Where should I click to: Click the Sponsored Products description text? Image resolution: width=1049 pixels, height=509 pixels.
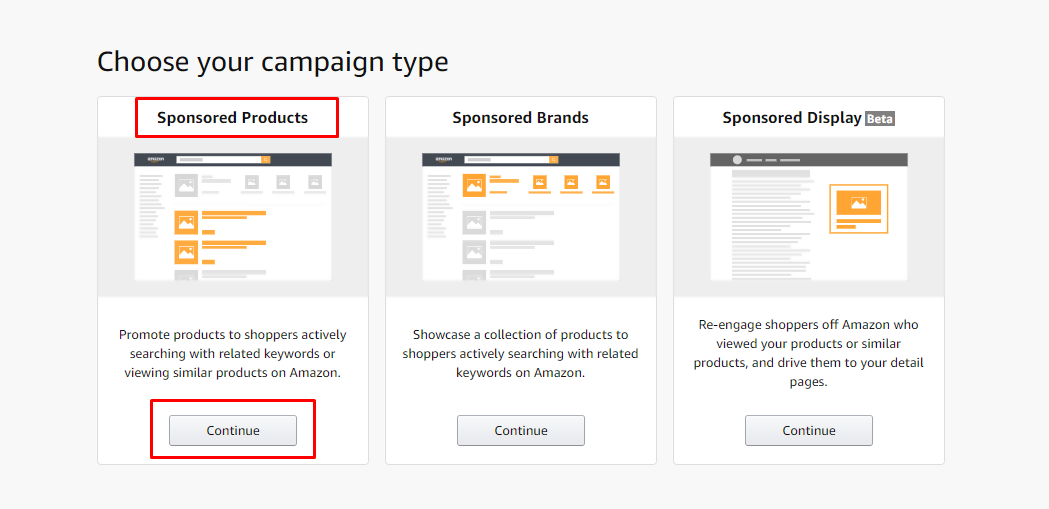coord(233,354)
